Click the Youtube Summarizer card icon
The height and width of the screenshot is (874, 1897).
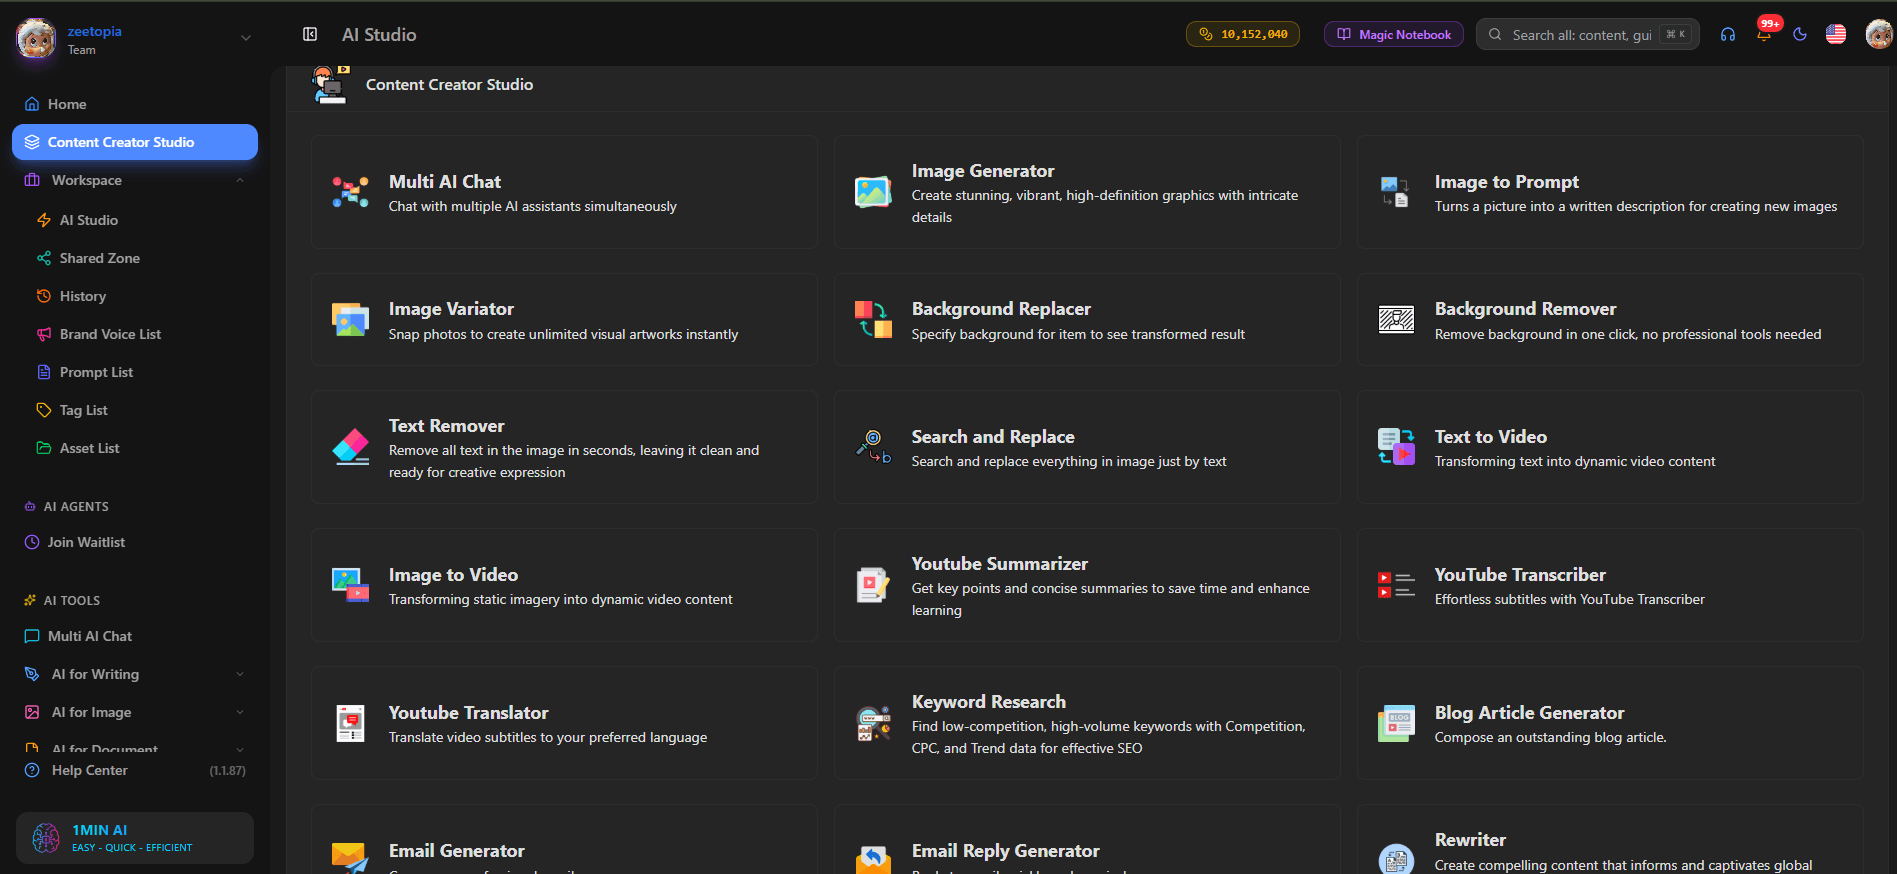click(873, 585)
